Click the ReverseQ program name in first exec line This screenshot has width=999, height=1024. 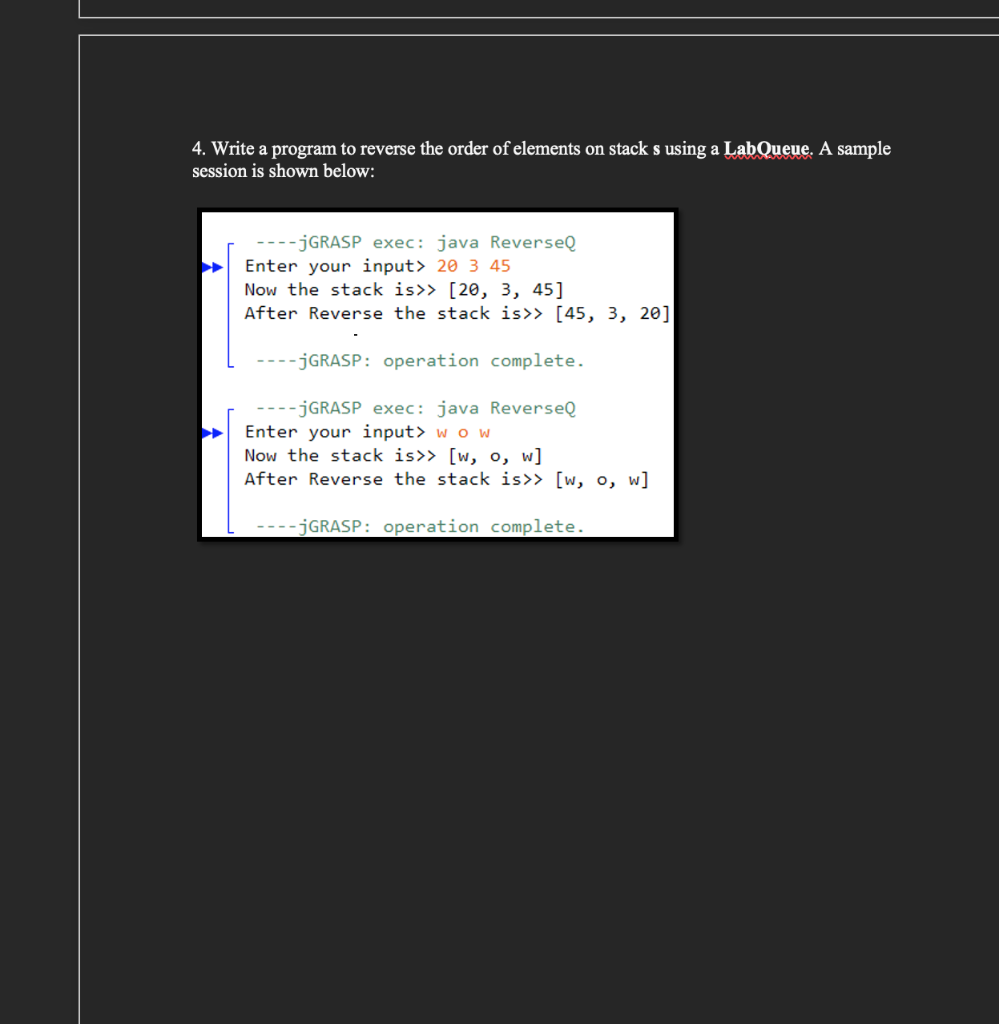pos(532,242)
